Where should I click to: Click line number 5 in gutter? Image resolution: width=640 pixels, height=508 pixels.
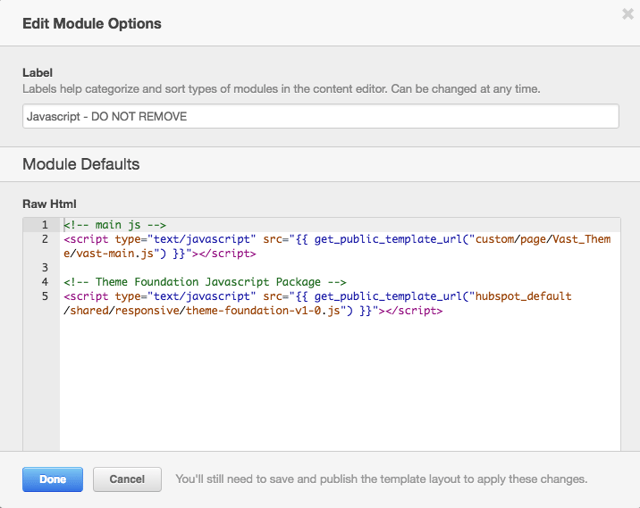(x=44, y=296)
